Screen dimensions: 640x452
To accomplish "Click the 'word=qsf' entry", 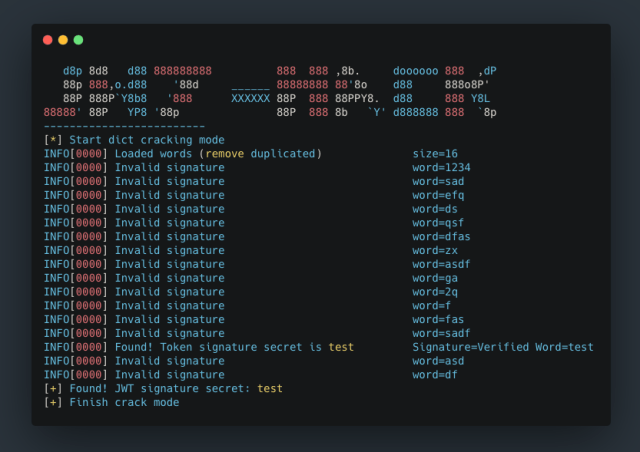I will 439,223.
